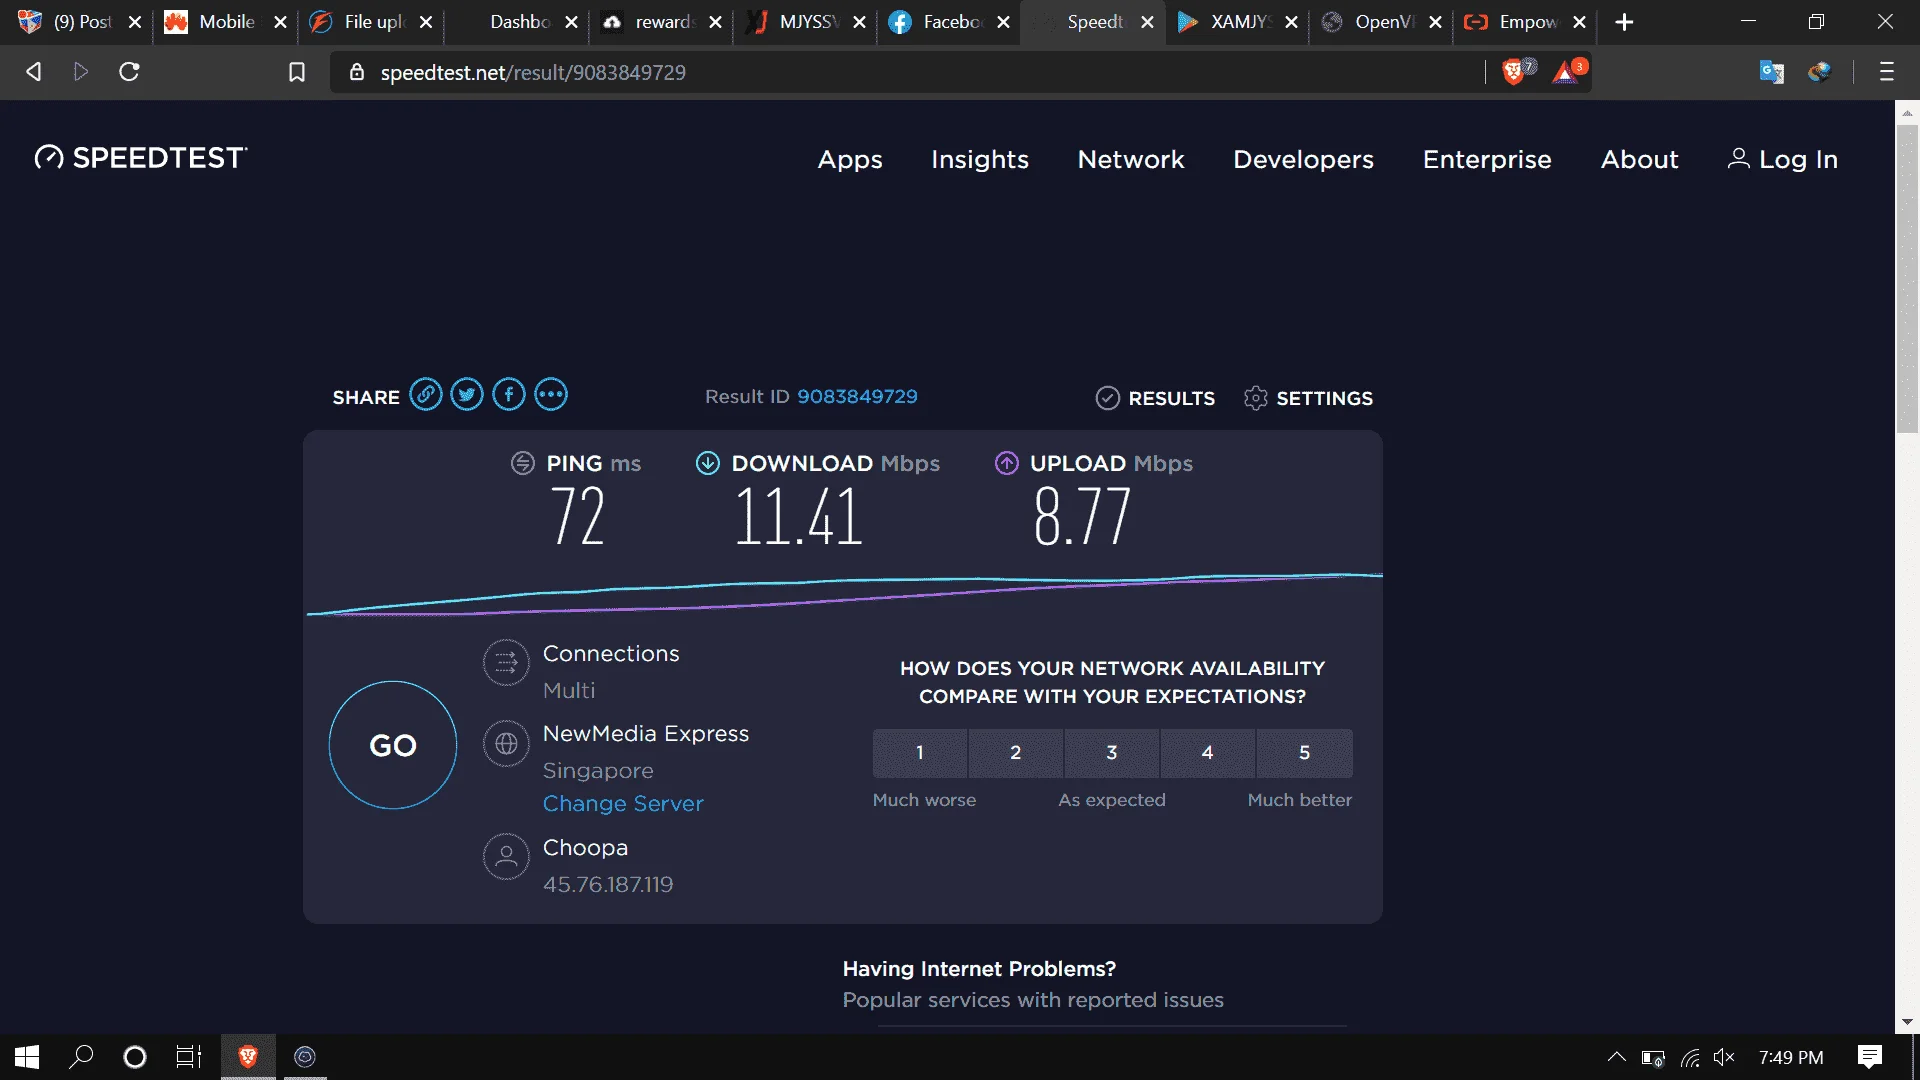Open the Network menu
The width and height of the screenshot is (1920, 1080).
coord(1131,159)
